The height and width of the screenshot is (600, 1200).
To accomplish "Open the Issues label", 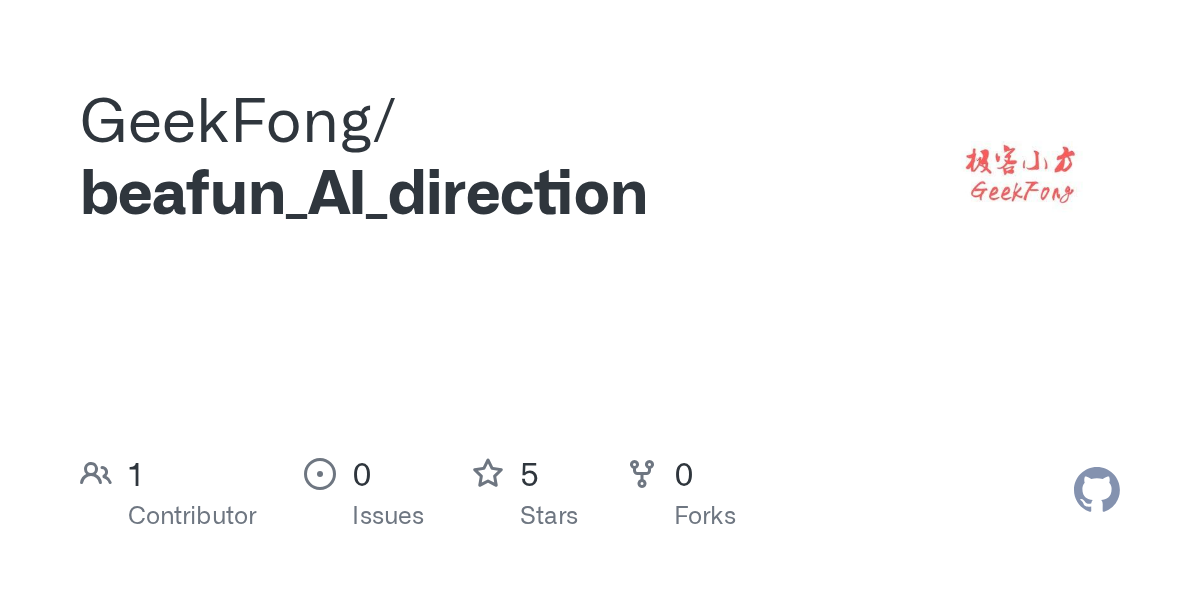I will coord(388,516).
